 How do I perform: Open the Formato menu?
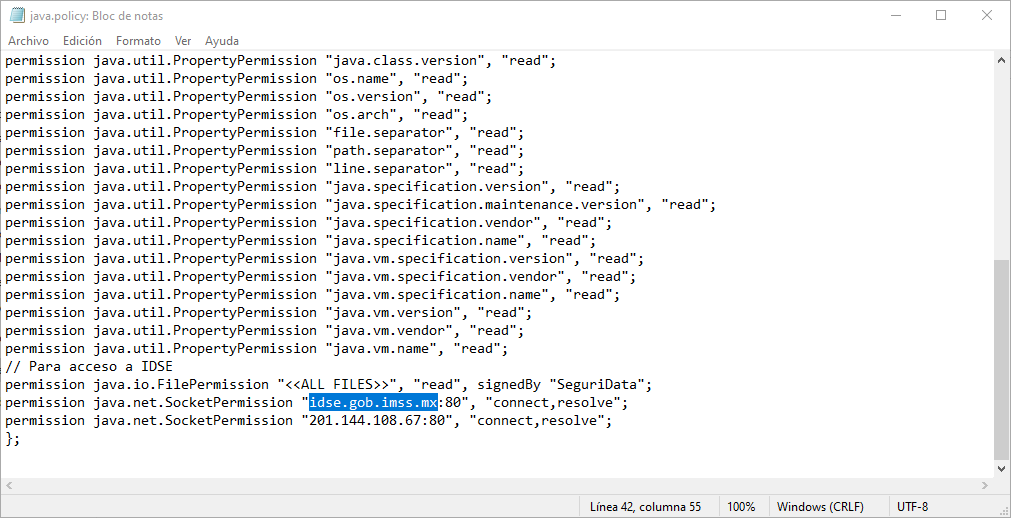tap(138, 41)
